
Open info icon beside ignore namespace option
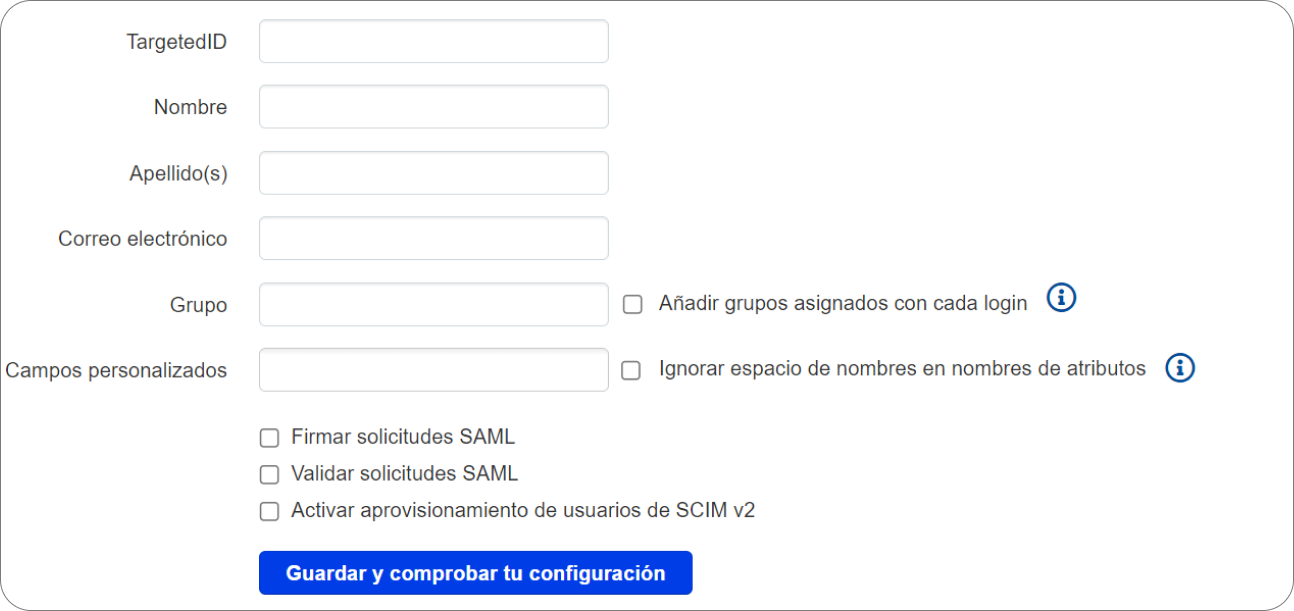(x=1180, y=368)
